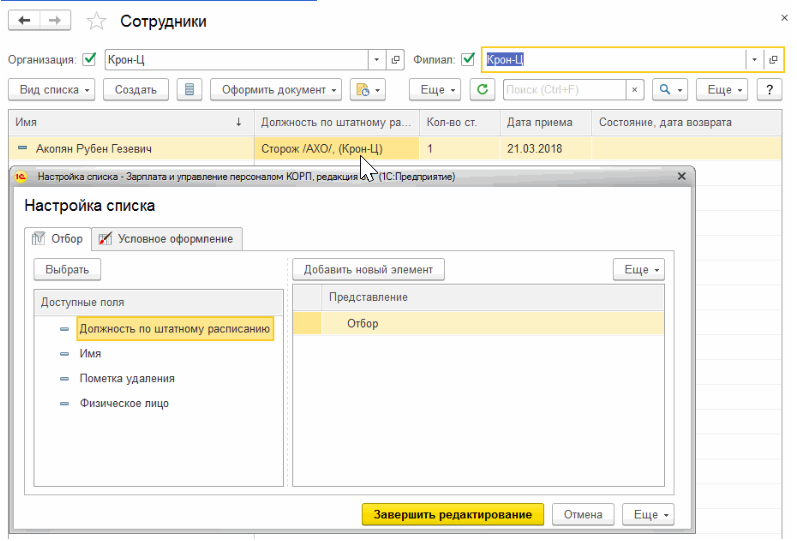Open the document-with-clock icon dropdown

[368, 90]
